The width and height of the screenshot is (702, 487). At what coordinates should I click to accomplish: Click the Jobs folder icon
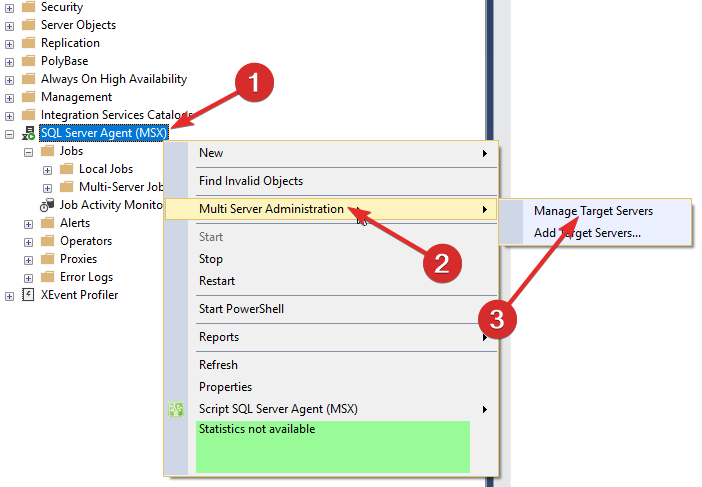click(47, 151)
